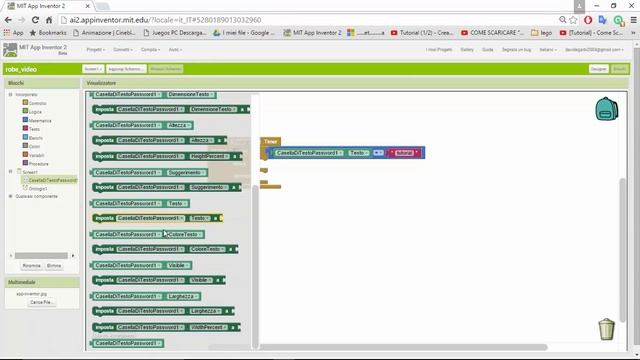Image resolution: width=640 pixels, height=360 pixels.
Task: Switch to the Blocchi view button
Action: [619, 69]
